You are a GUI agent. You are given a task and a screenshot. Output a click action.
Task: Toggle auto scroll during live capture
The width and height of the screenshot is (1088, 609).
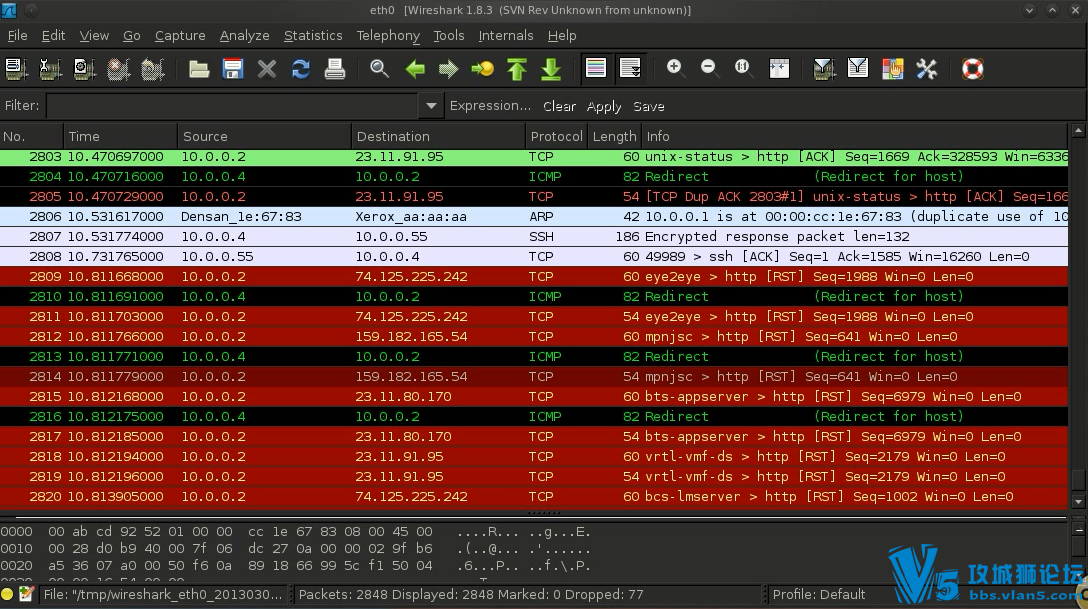pyautogui.click(x=630, y=69)
